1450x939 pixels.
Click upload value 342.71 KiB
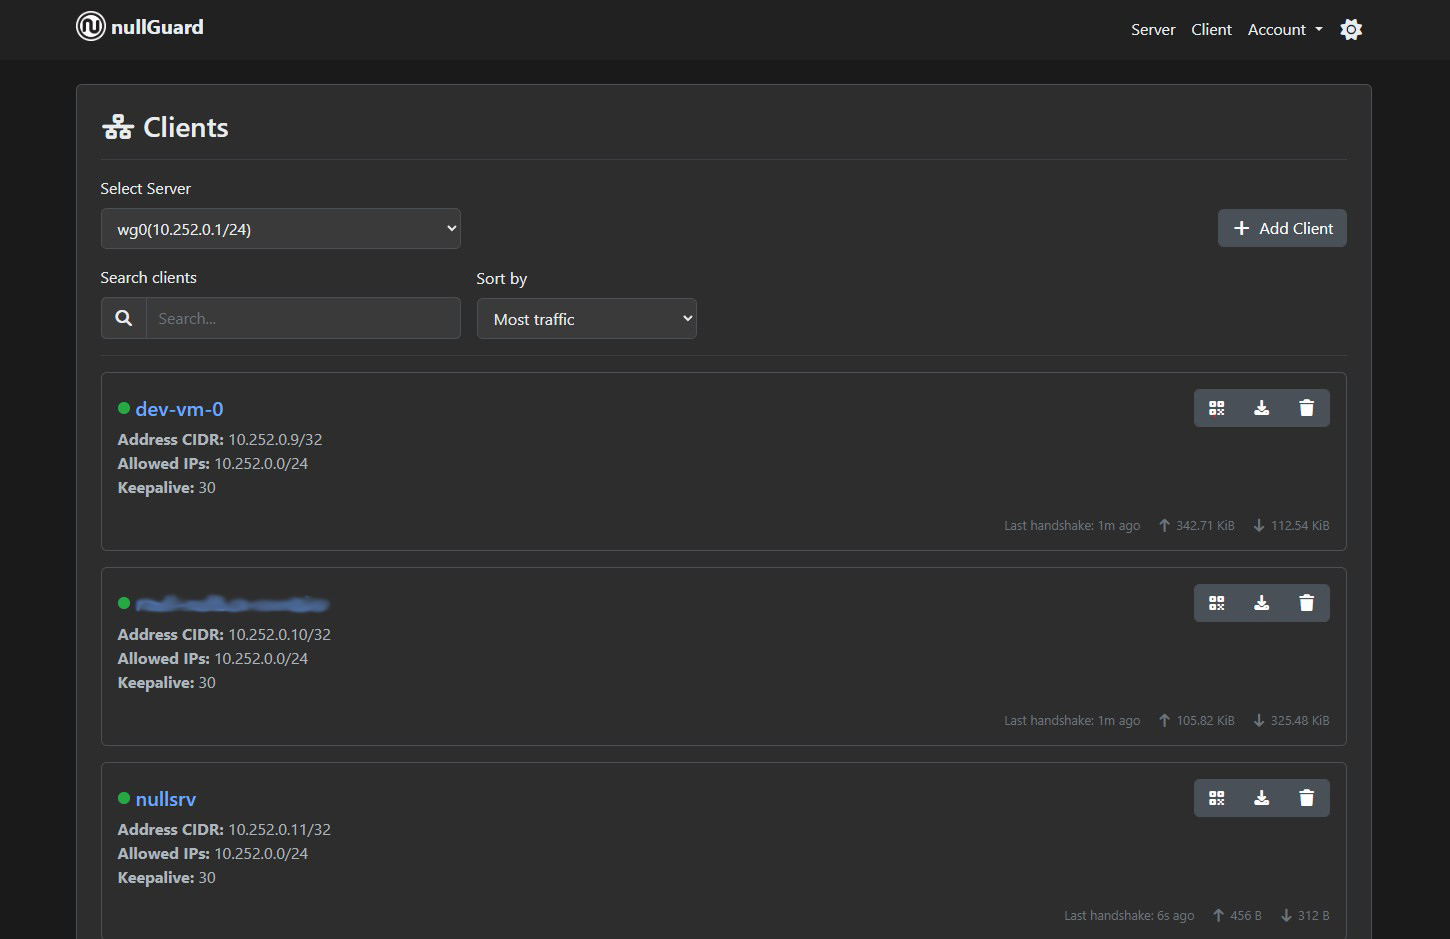click(x=1197, y=525)
